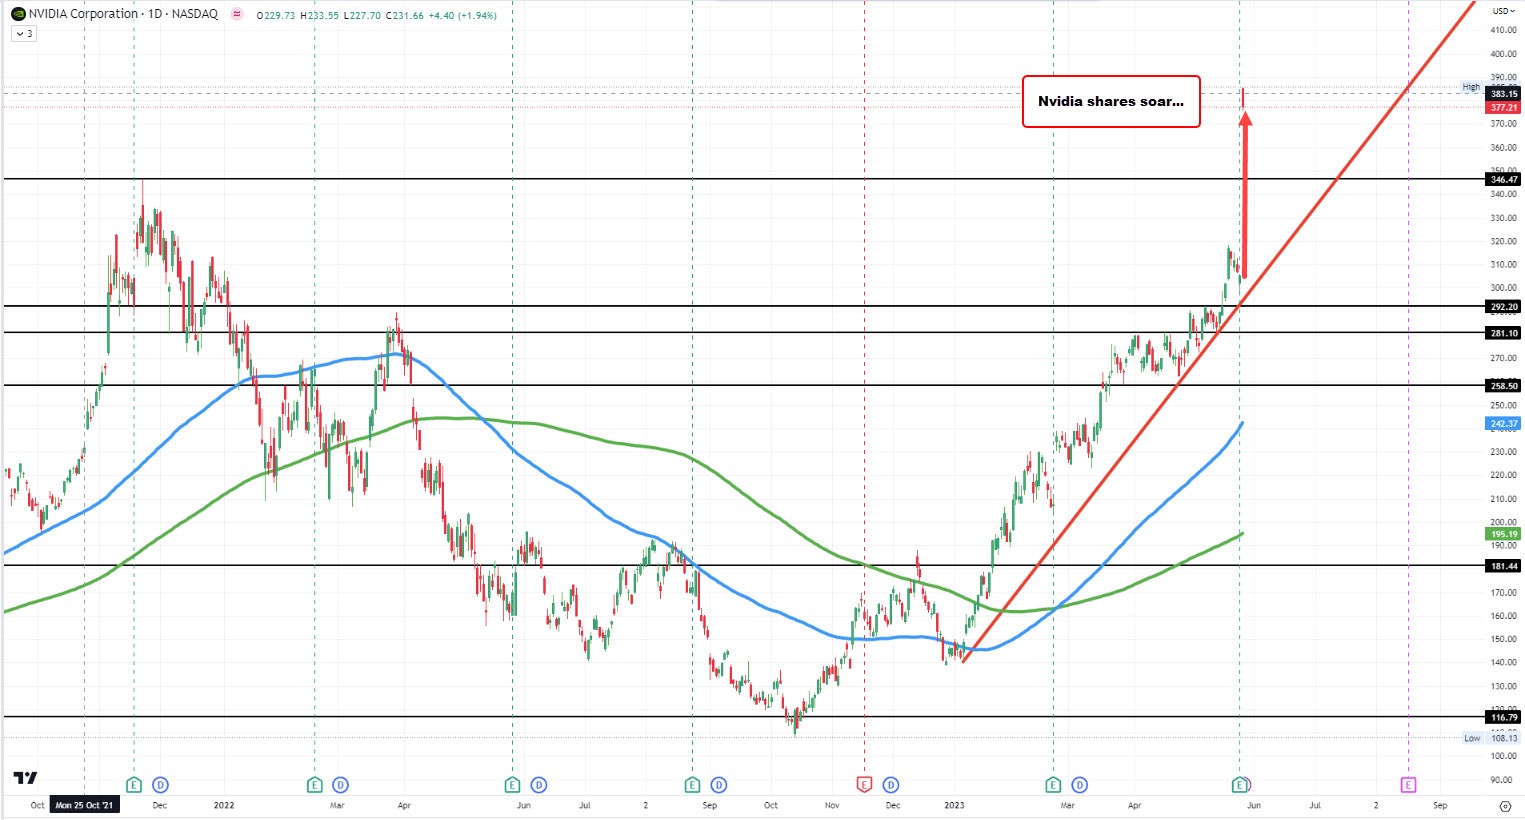This screenshot has width=1525, height=820.
Task: Expand the collapsed indicators legend showing 3
Action: click(24, 34)
